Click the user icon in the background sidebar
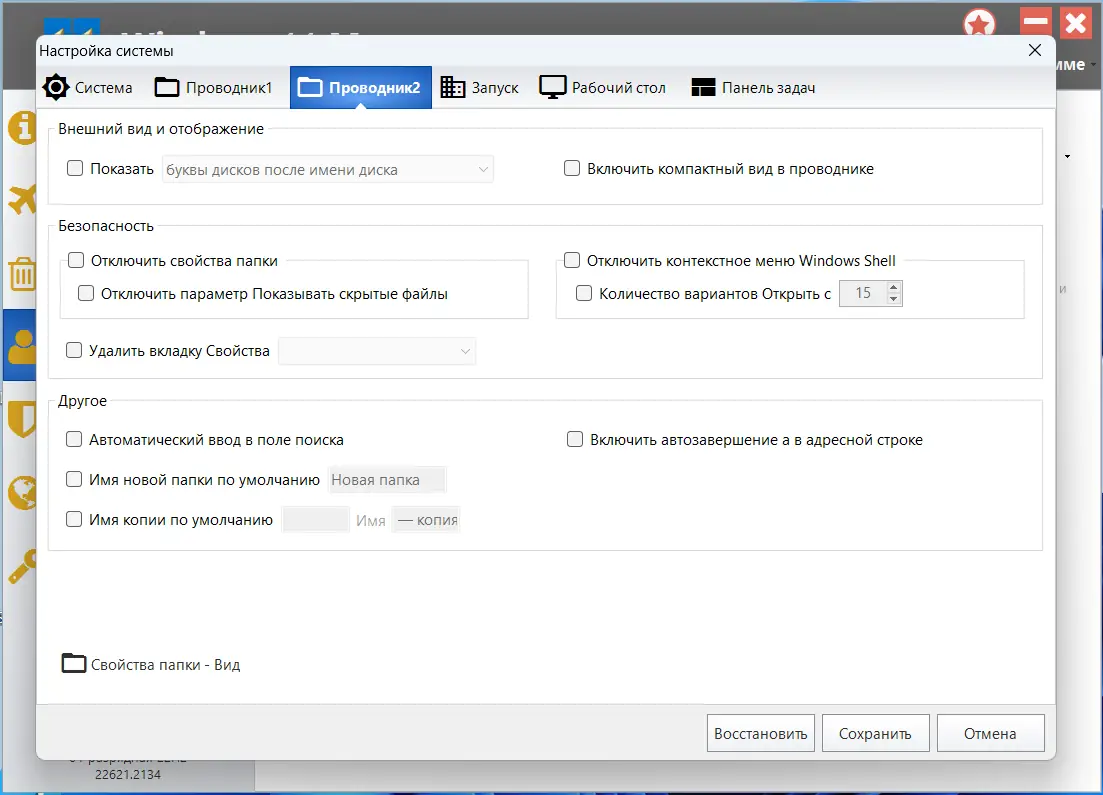This screenshot has height=795, width=1103. pos(23,345)
